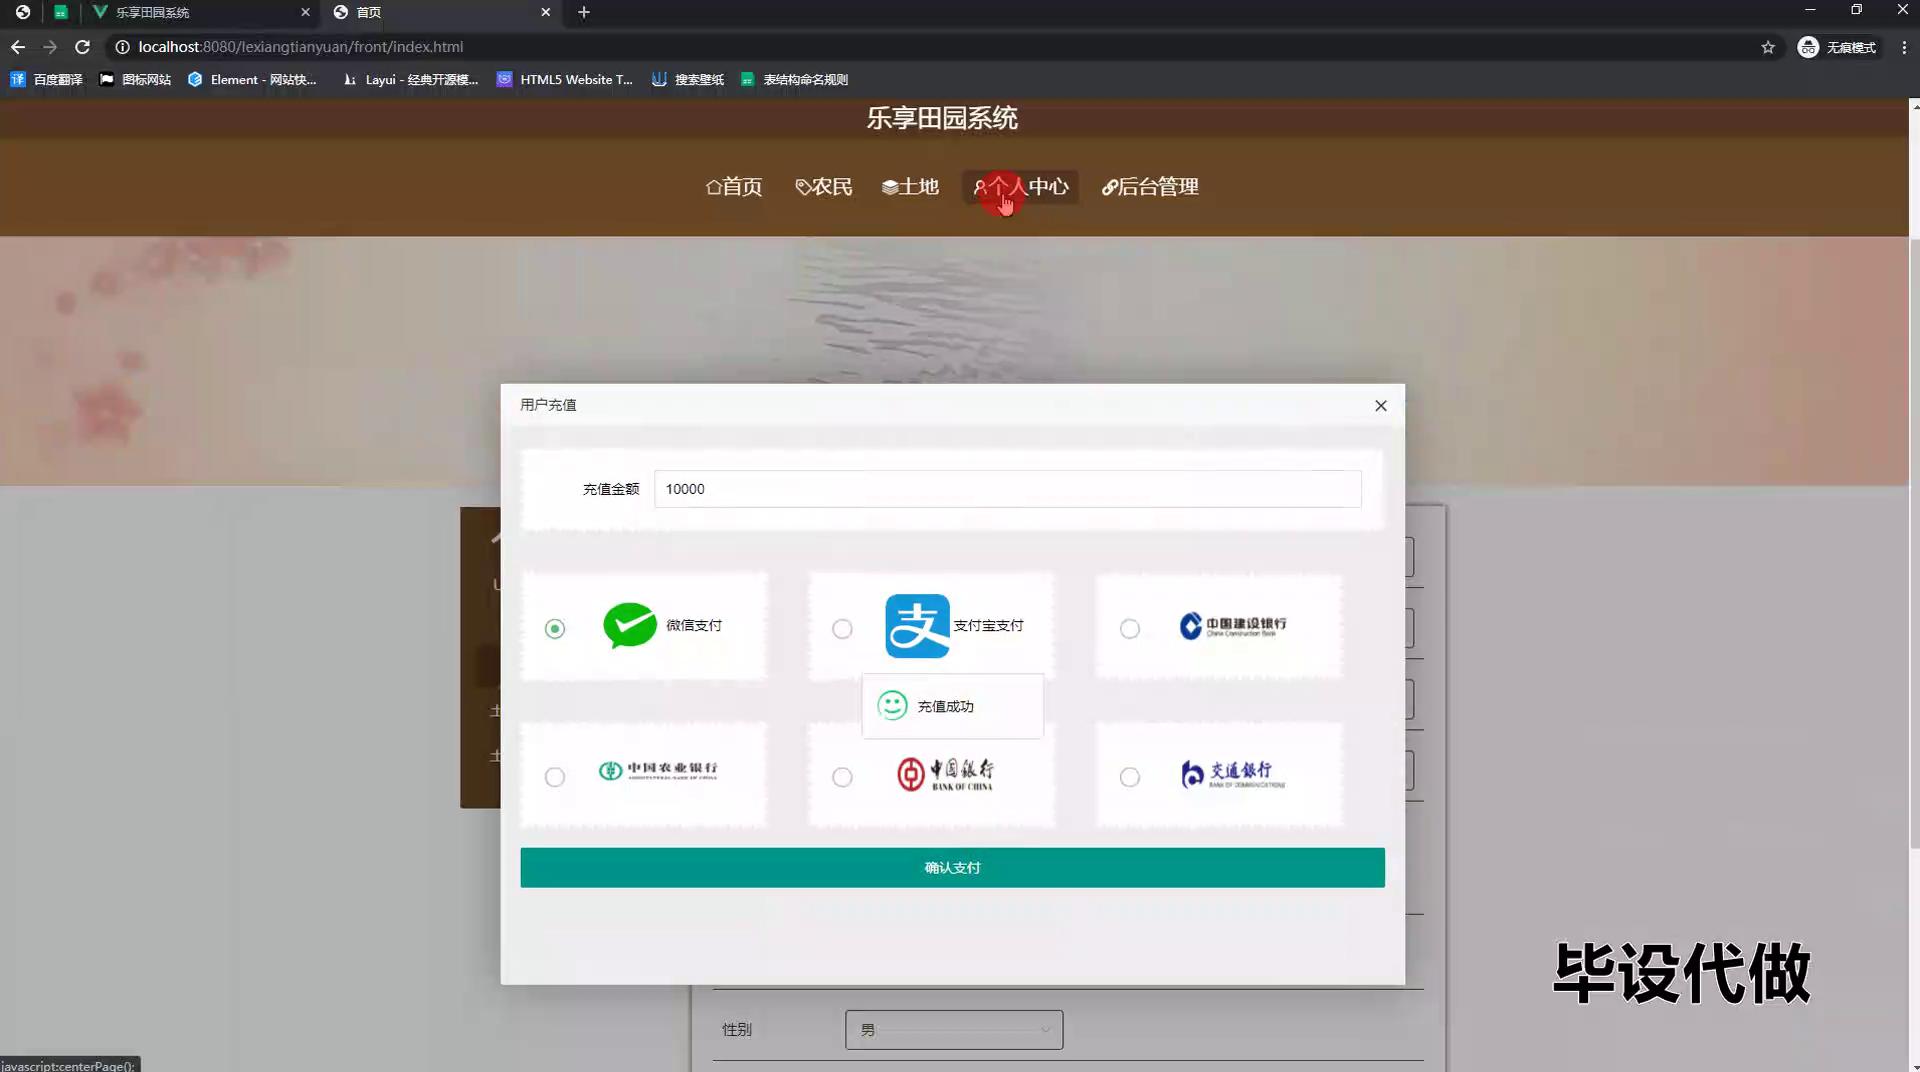The width and height of the screenshot is (1920, 1072).
Task: Open Chrome's three-dot menu
Action: point(1903,47)
